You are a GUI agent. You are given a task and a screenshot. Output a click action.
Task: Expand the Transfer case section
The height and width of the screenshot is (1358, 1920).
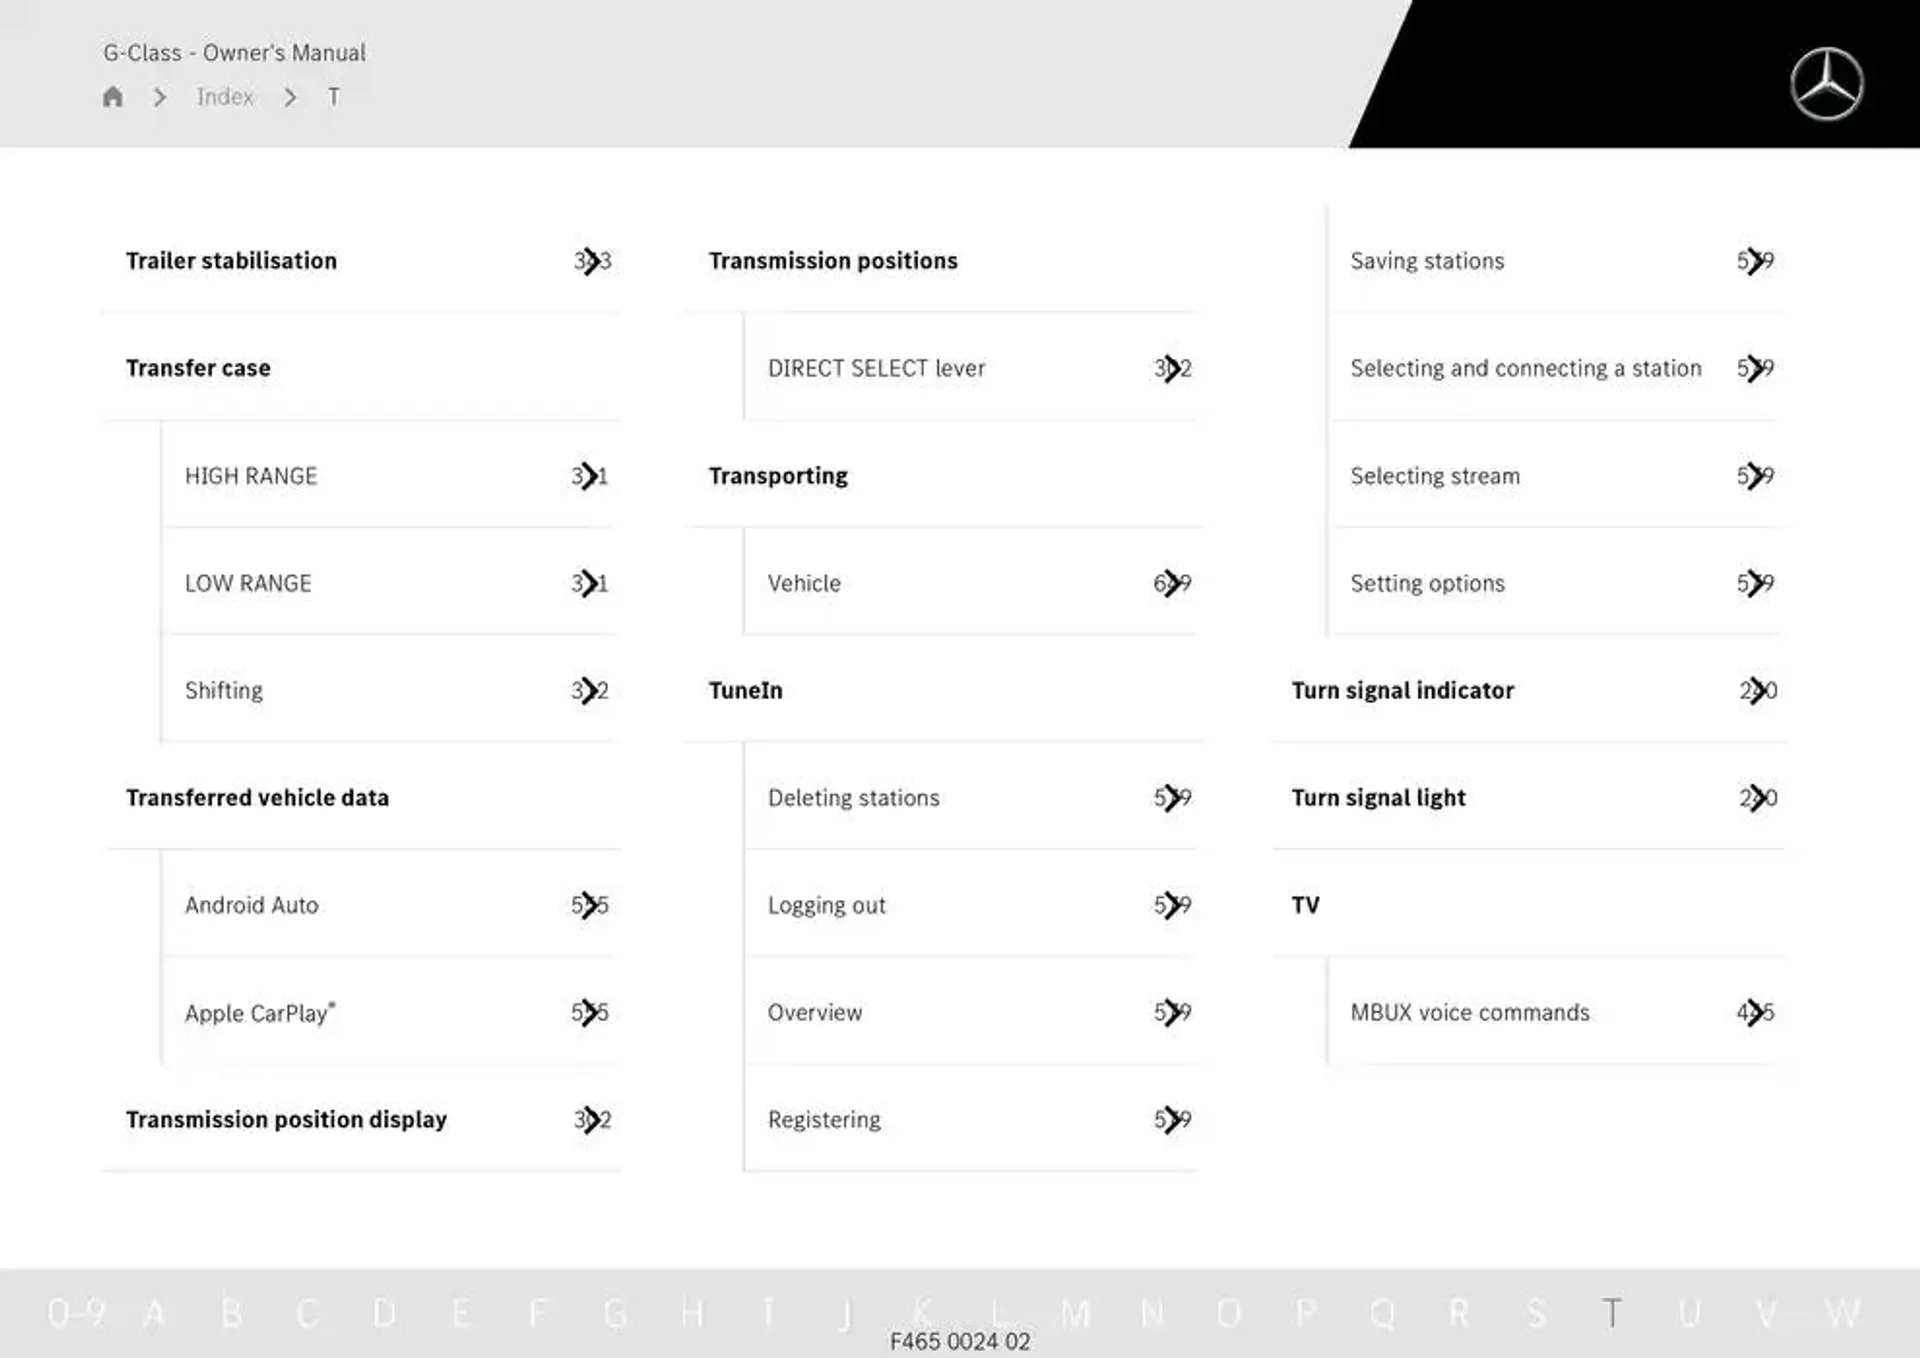coord(198,367)
